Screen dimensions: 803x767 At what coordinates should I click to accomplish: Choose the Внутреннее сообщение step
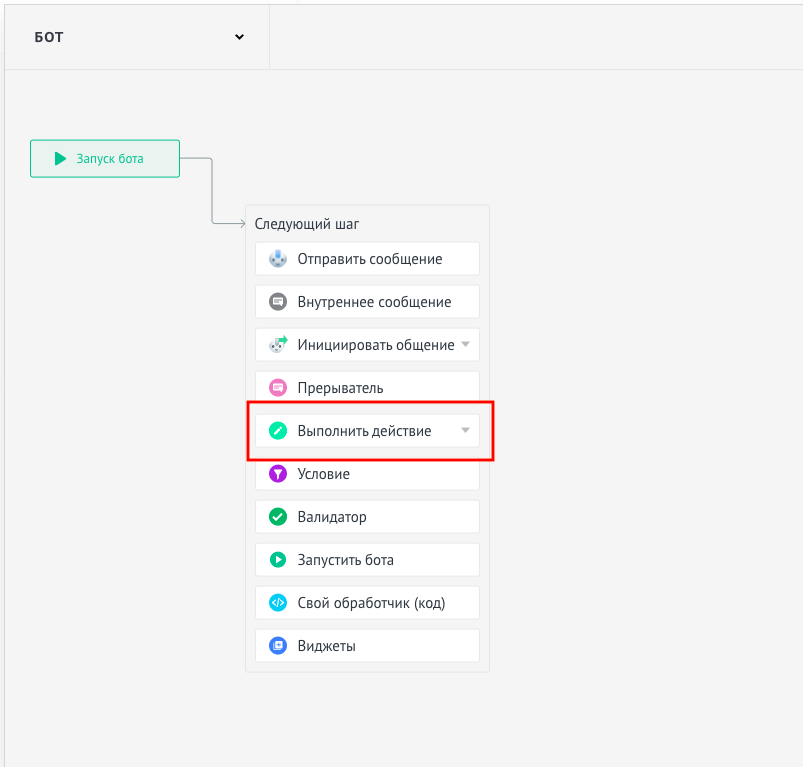coord(367,302)
